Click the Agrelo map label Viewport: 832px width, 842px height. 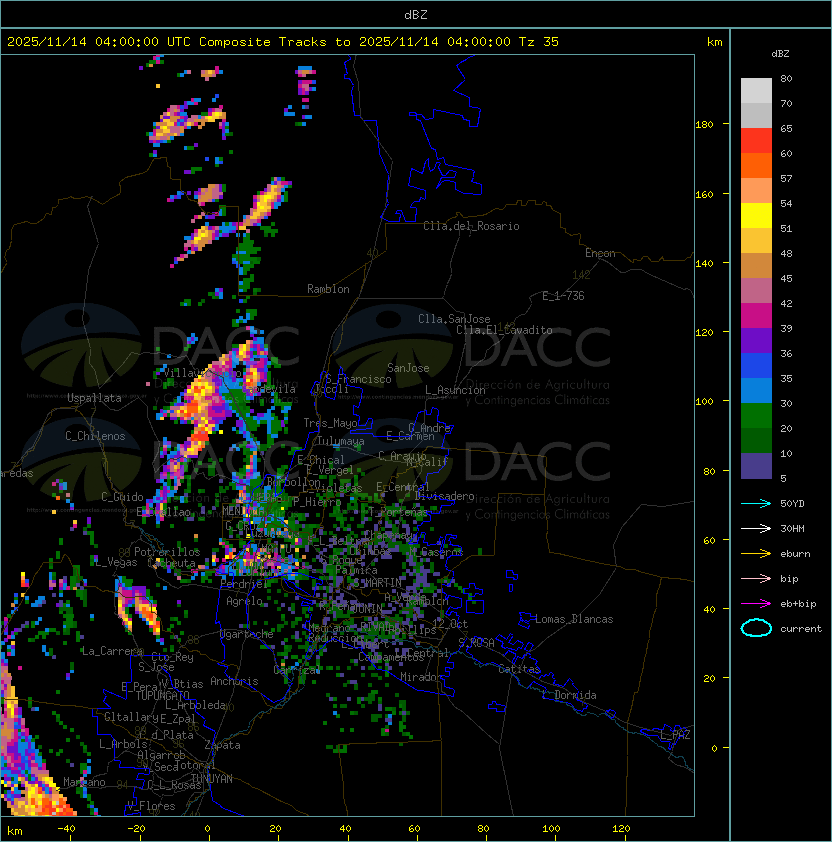pyautogui.click(x=244, y=601)
